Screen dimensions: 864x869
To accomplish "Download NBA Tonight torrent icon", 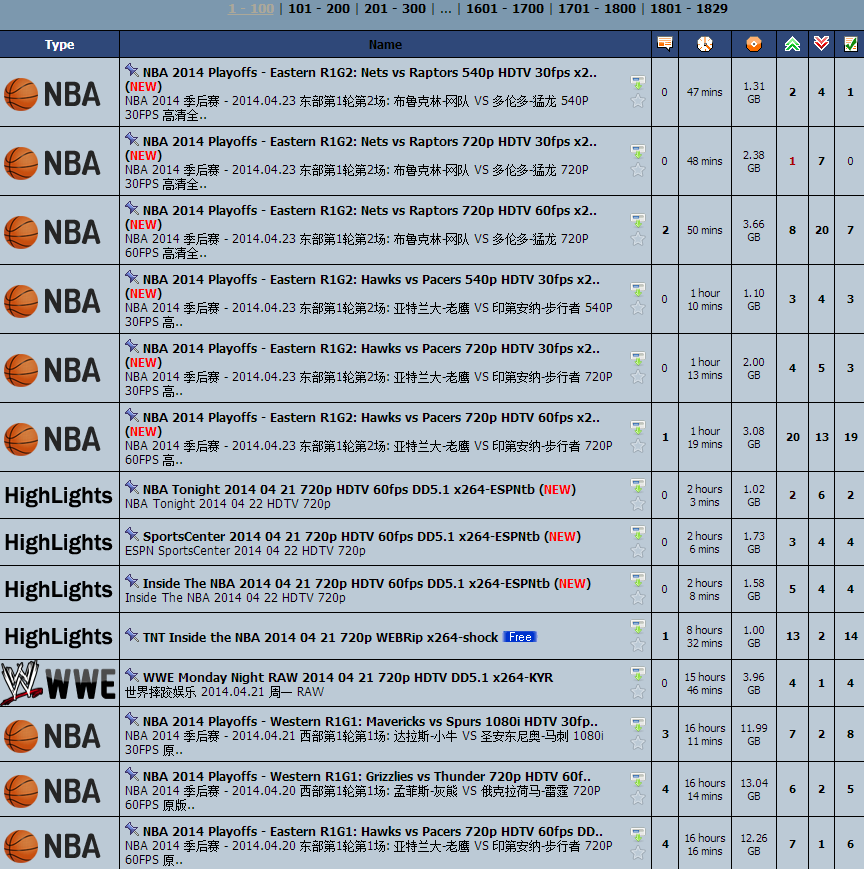I will (x=638, y=485).
